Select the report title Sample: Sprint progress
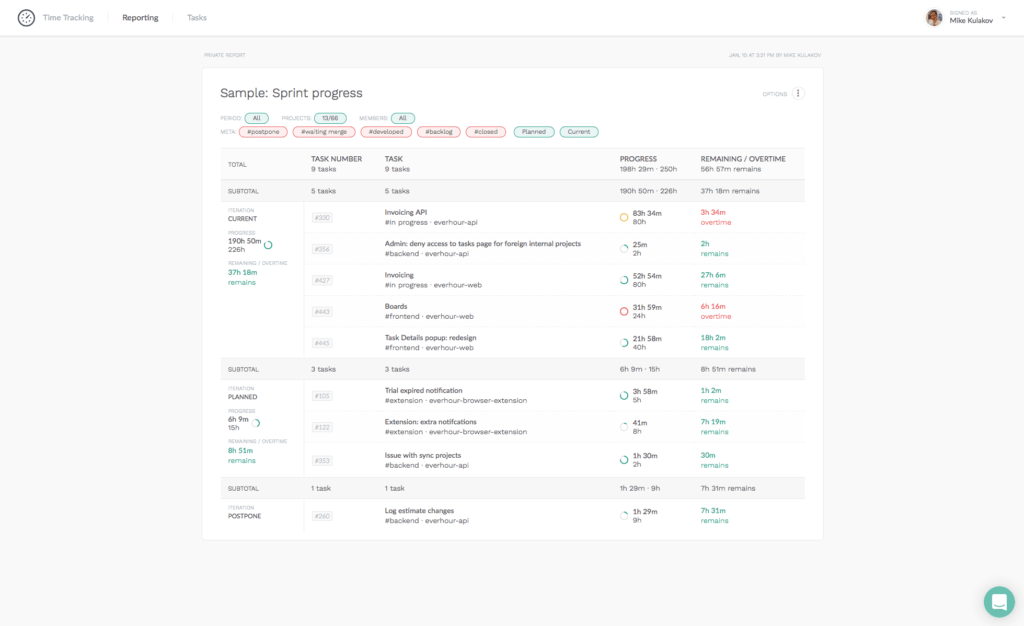Image resolution: width=1024 pixels, height=626 pixels. (x=291, y=92)
